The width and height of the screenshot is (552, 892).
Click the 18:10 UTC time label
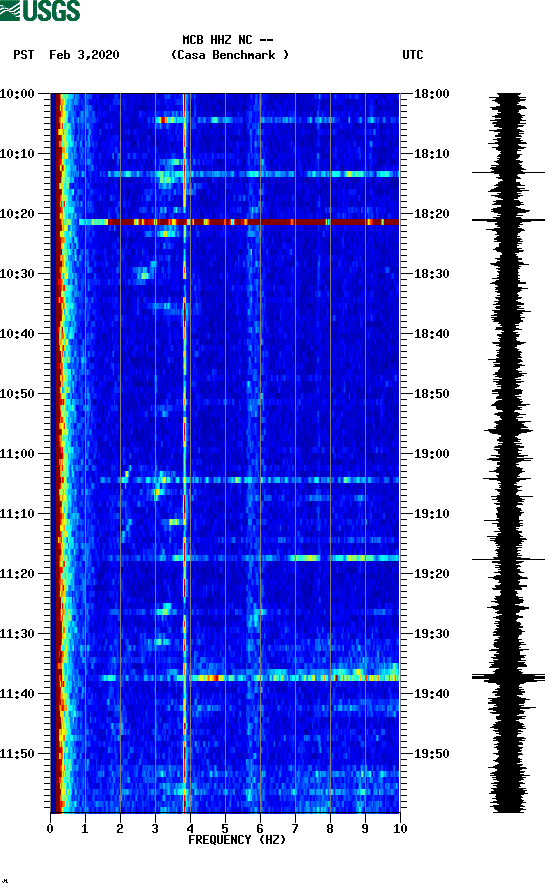(432, 154)
